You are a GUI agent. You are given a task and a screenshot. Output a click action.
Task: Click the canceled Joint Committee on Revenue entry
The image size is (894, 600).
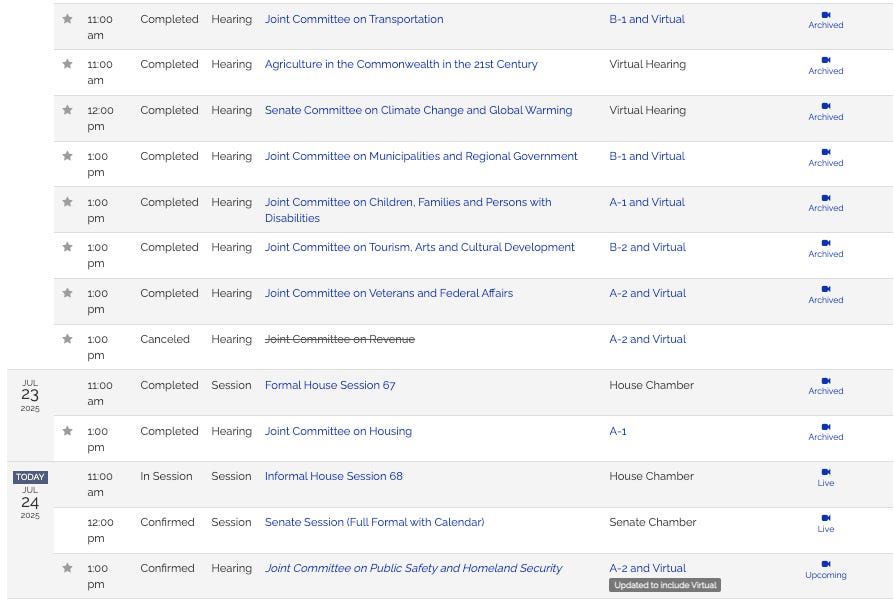[340, 339]
